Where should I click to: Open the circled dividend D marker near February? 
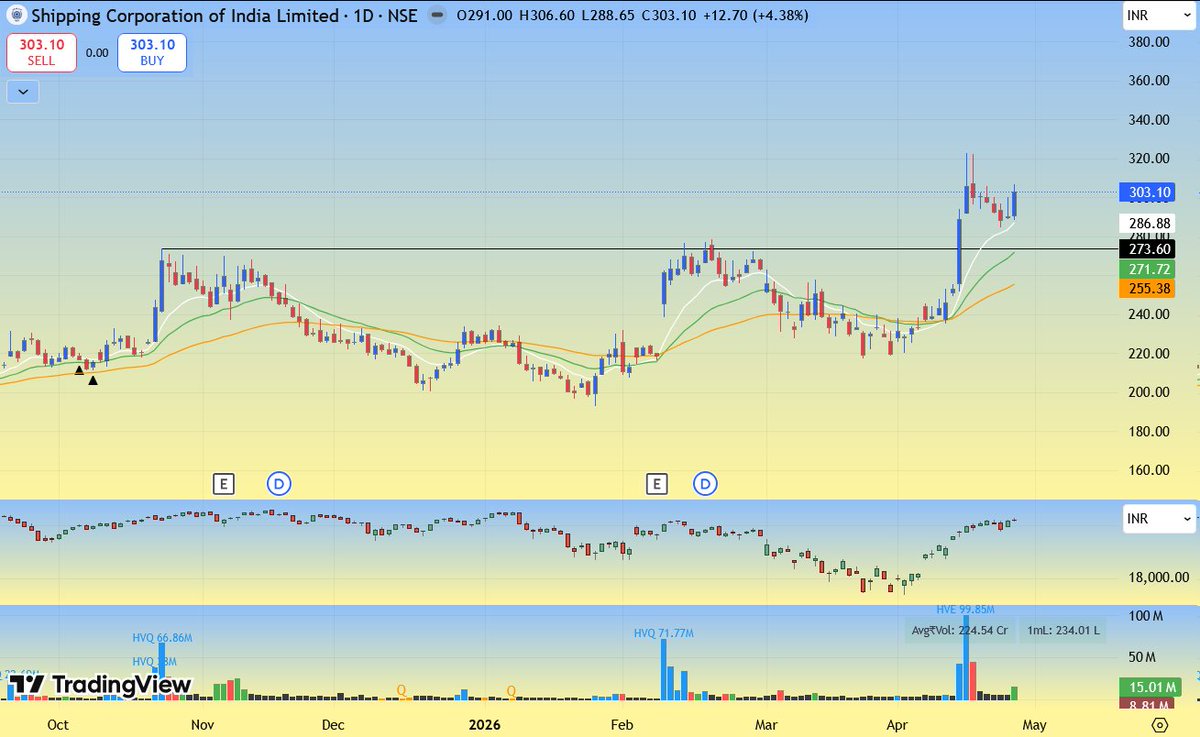707,483
